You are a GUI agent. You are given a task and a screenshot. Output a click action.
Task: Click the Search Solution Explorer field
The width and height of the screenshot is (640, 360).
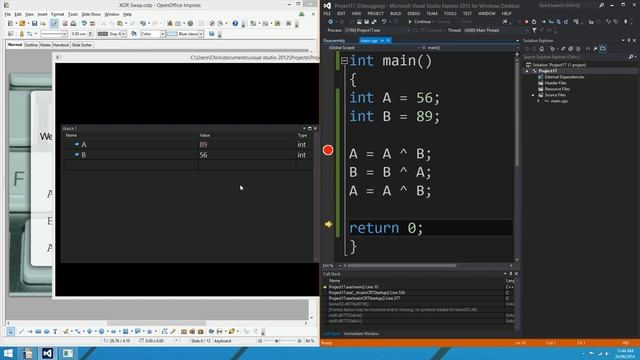click(576, 57)
